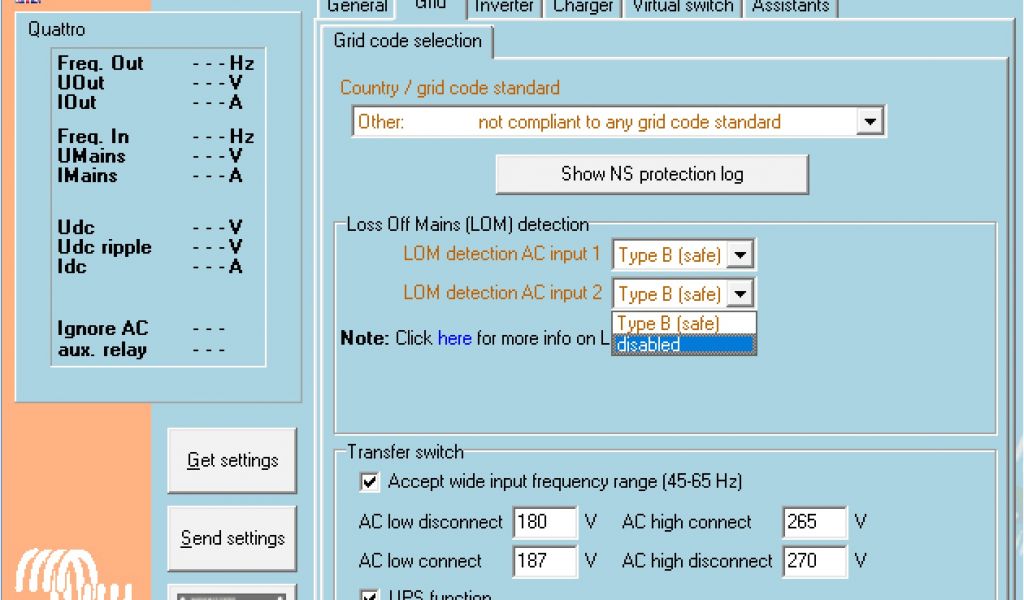Select "disabled" from the open list

click(x=684, y=345)
